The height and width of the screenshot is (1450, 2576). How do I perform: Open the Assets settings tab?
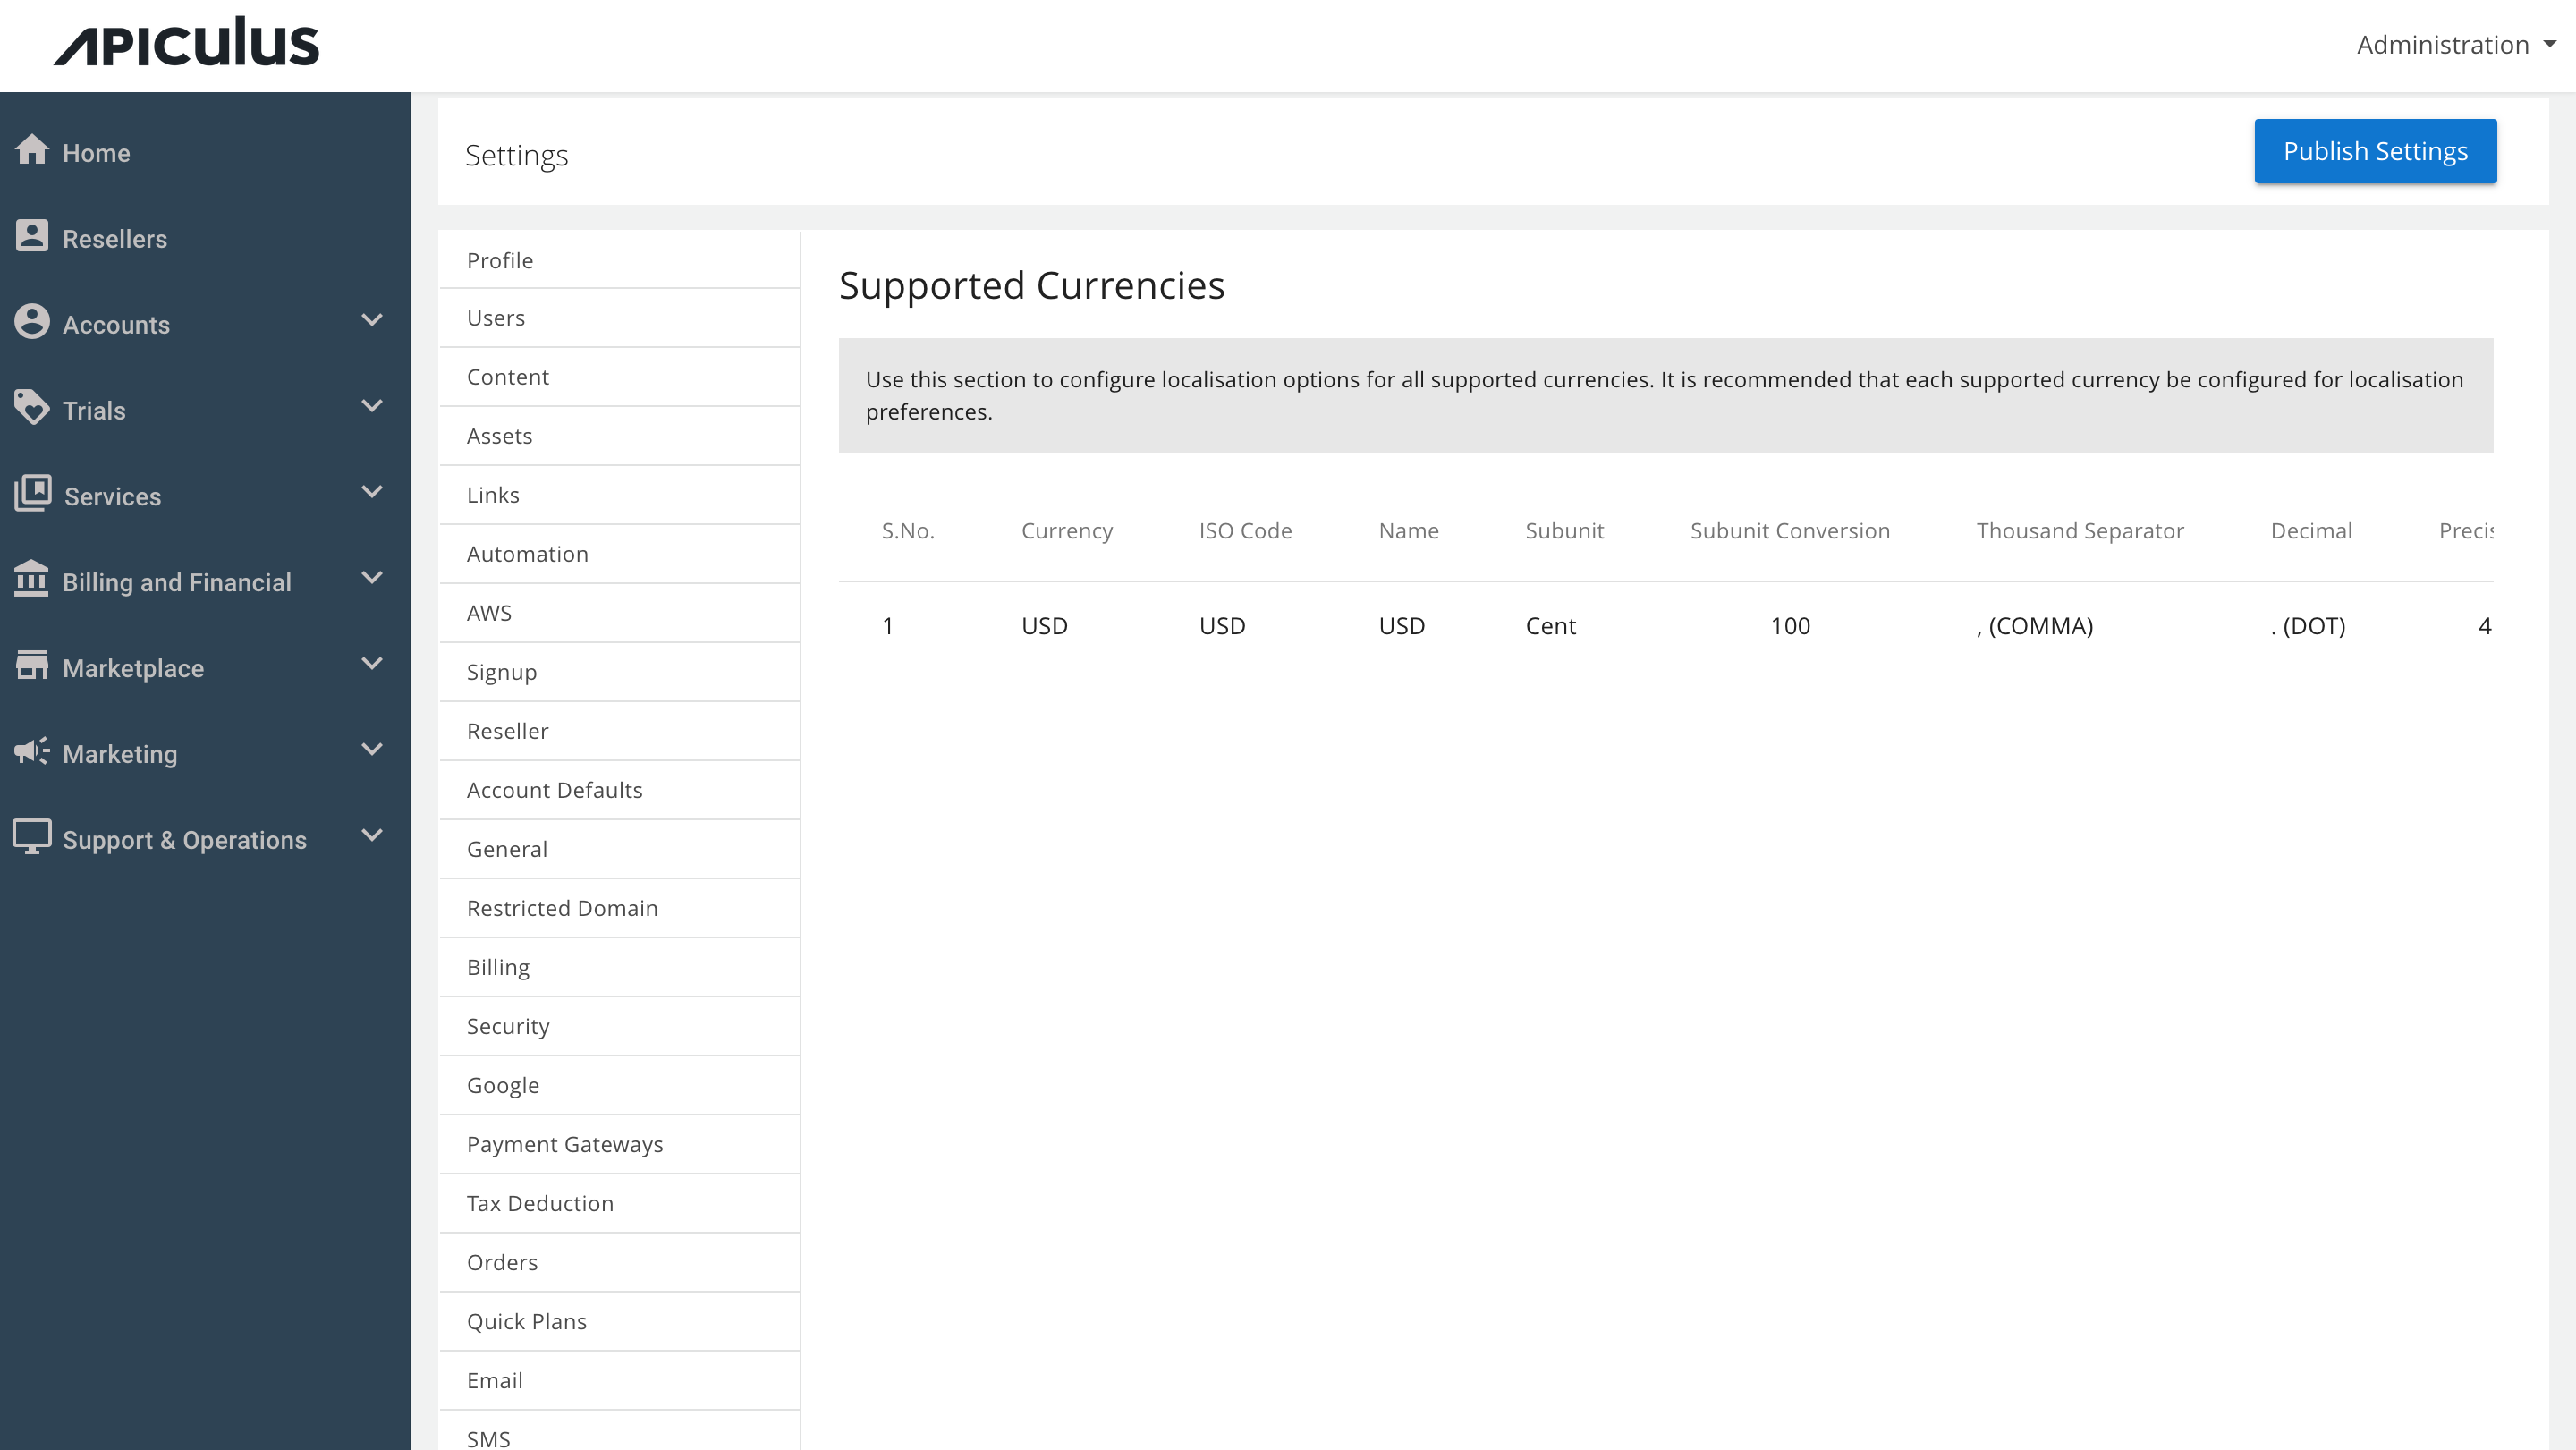[x=619, y=436]
